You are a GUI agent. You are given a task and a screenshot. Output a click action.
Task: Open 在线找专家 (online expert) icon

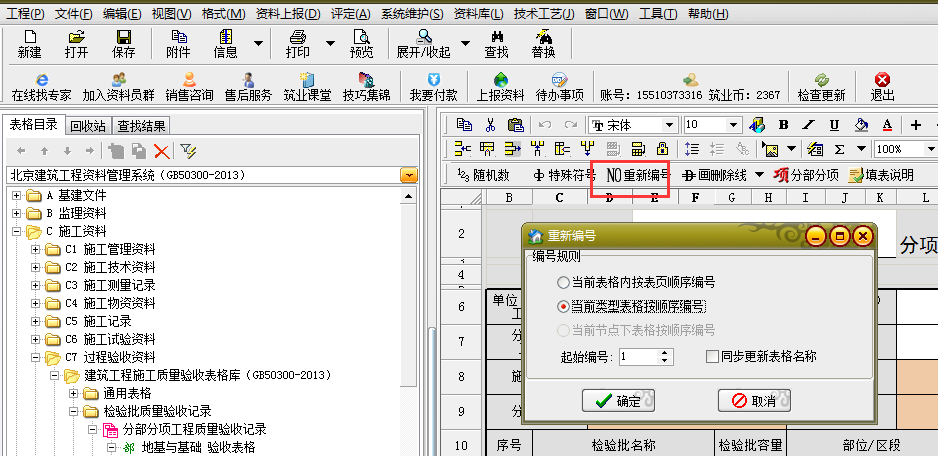[x=41, y=87]
